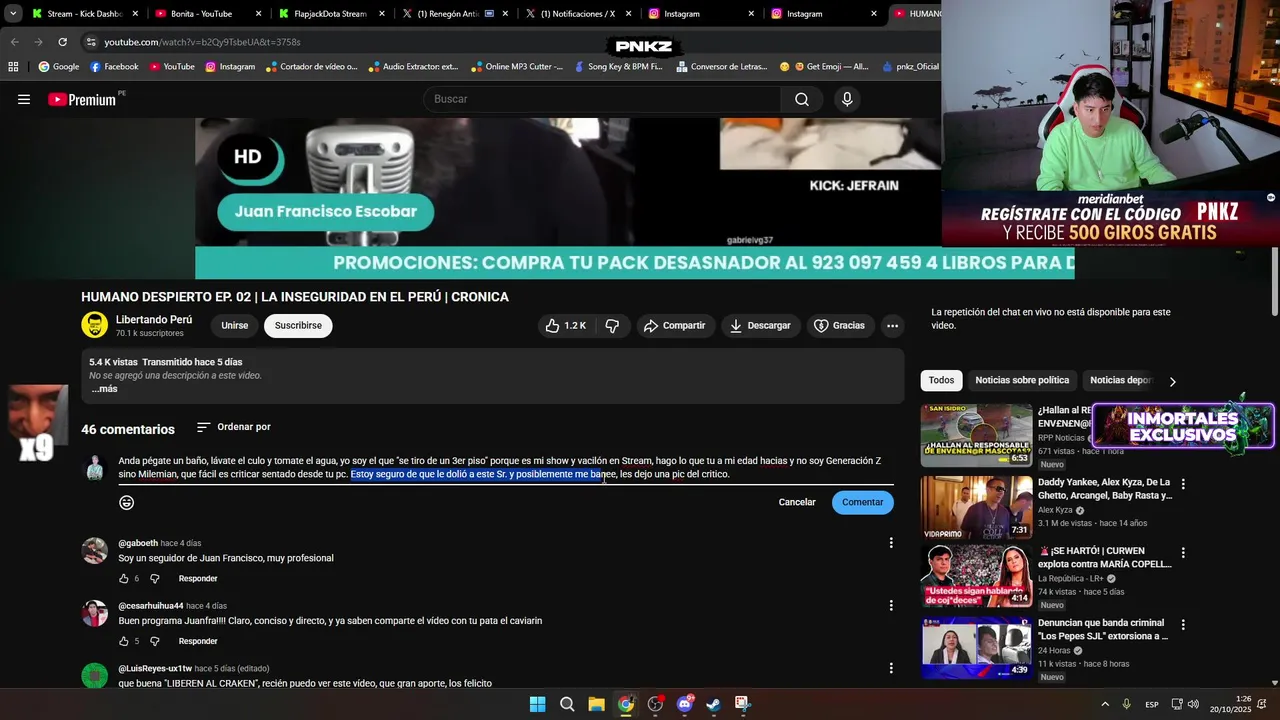The width and height of the screenshot is (1280, 720).
Task: Open File Explorer from taskbar
Action: click(x=596, y=704)
